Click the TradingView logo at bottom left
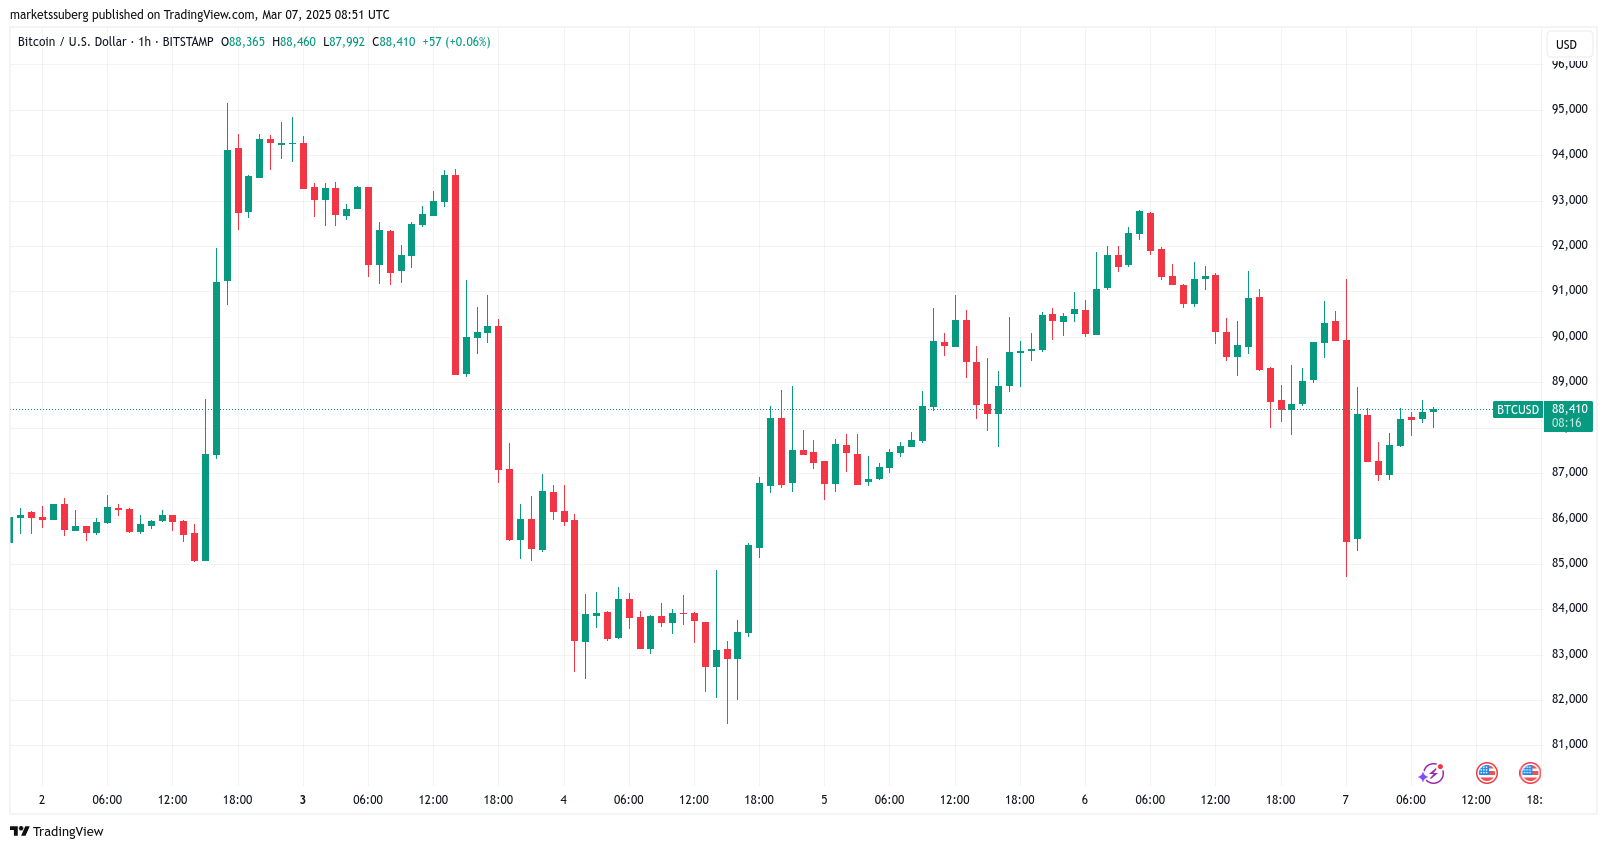Screen dimensions: 1607x849 (57, 831)
